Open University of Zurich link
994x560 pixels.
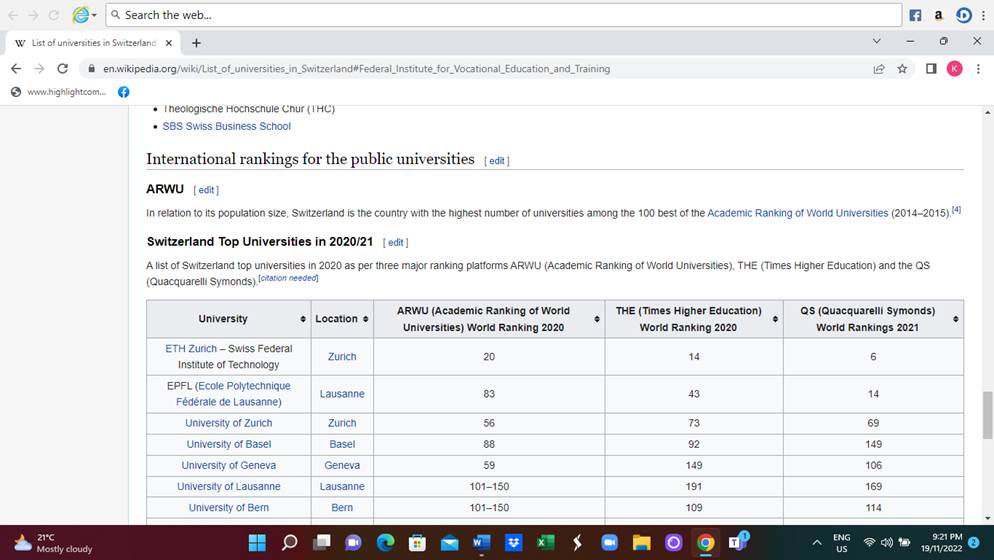point(228,423)
